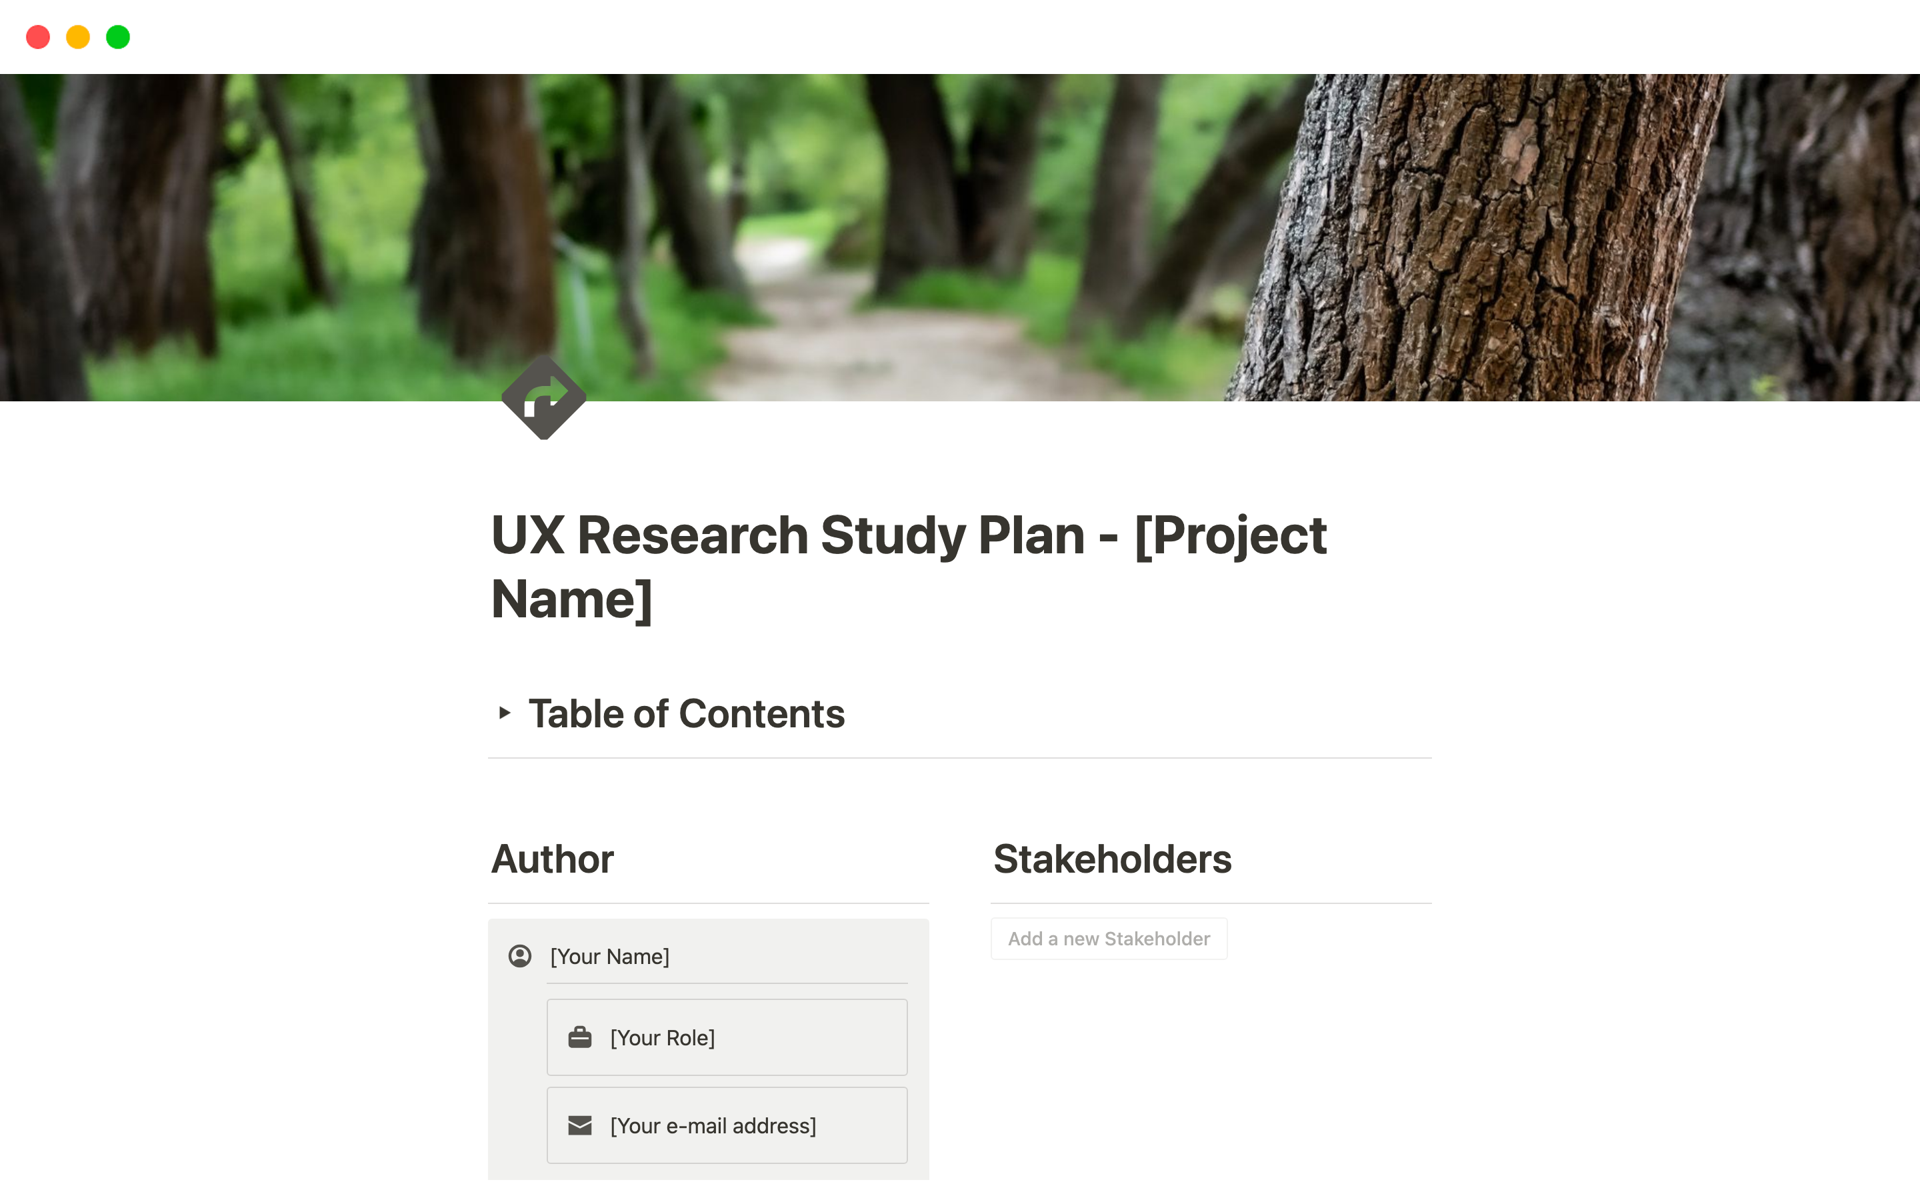Click the [Your Role] placeholder
The height and width of the screenshot is (1200, 1920).
[x=662, y=1037]
